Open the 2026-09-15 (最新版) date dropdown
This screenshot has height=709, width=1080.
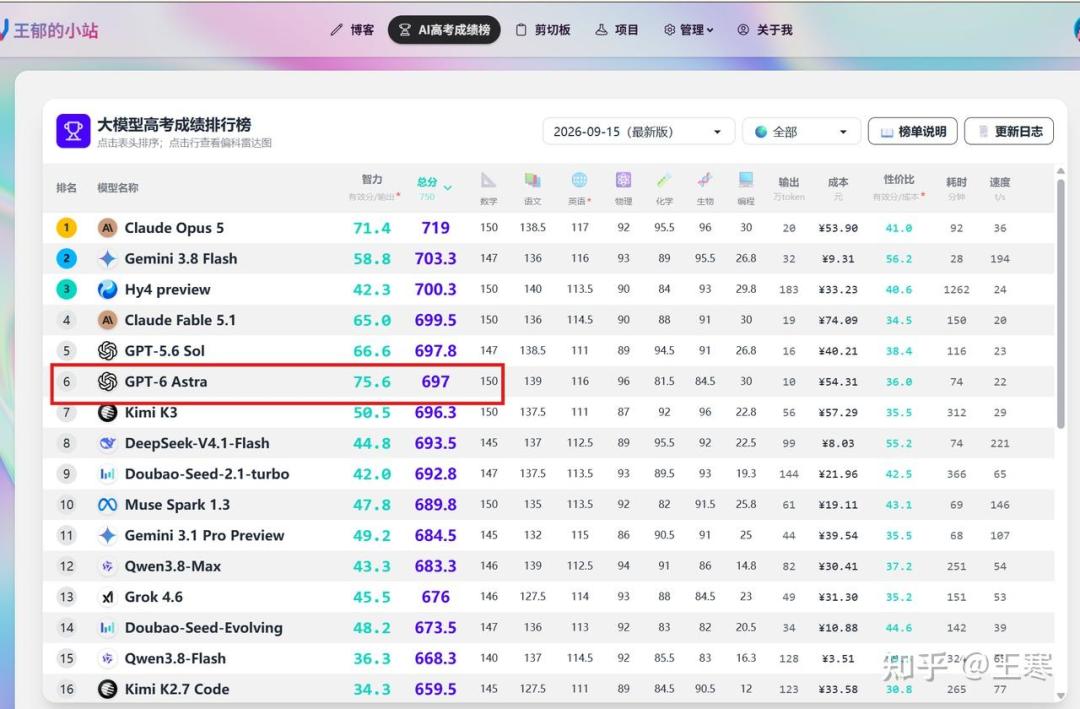pyautogui.click(x=638, y=132)
